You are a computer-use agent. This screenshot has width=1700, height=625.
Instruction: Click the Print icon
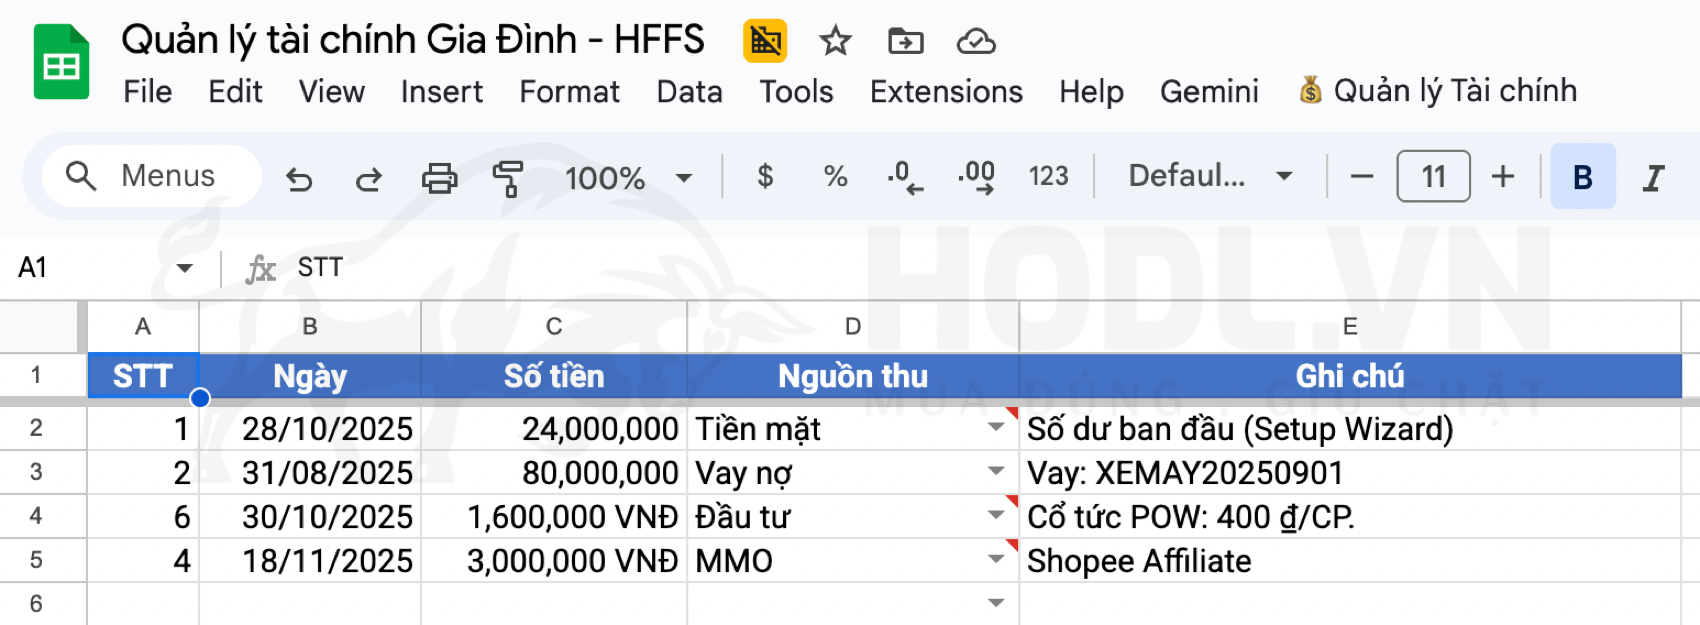[x=439, y=178]
